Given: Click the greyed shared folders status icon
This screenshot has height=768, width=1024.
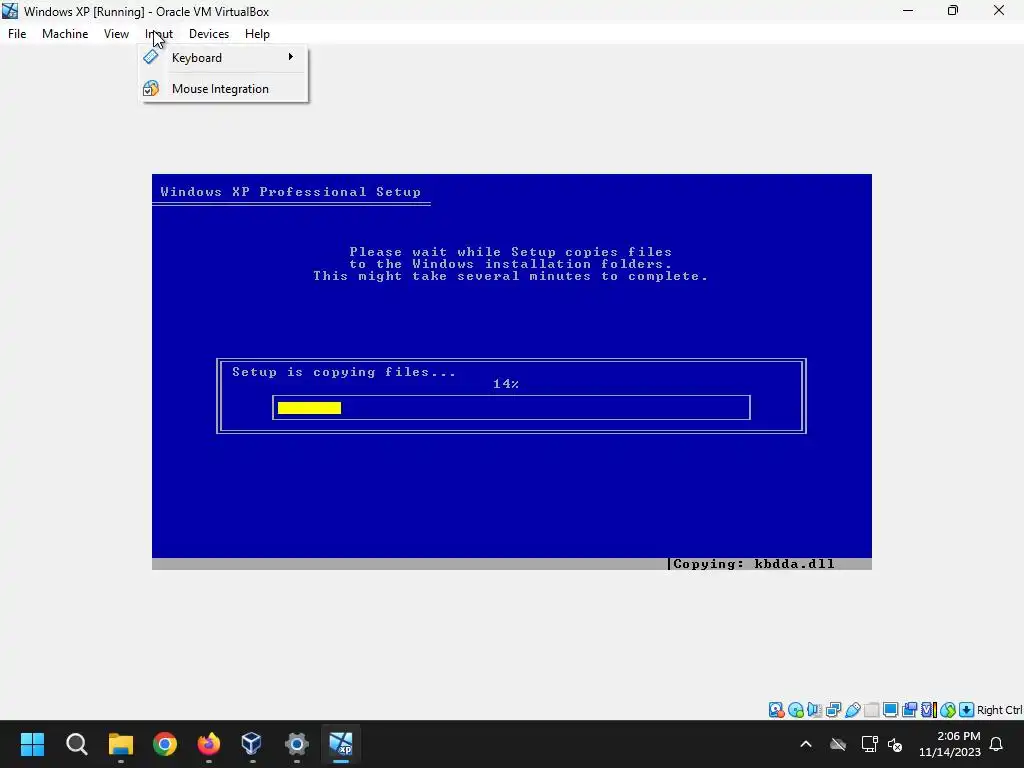Looking at the screenshot, I should [x=871, y=710].
